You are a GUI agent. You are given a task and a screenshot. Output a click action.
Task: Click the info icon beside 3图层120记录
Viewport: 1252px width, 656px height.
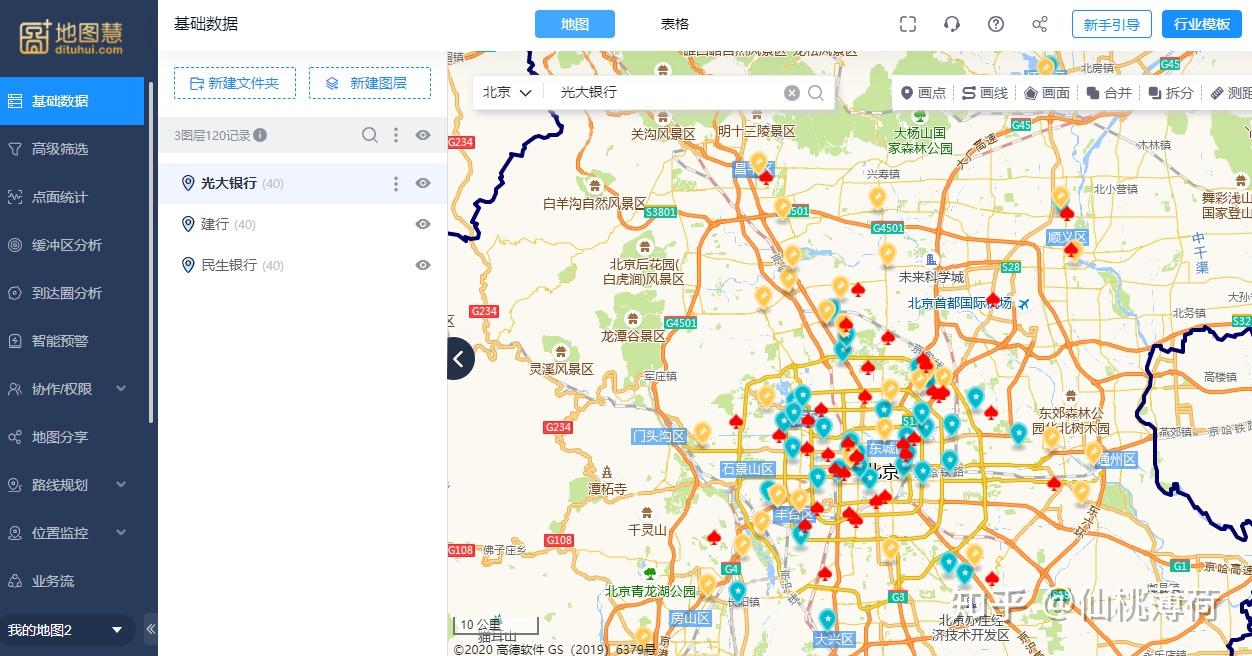coord(260,135)
